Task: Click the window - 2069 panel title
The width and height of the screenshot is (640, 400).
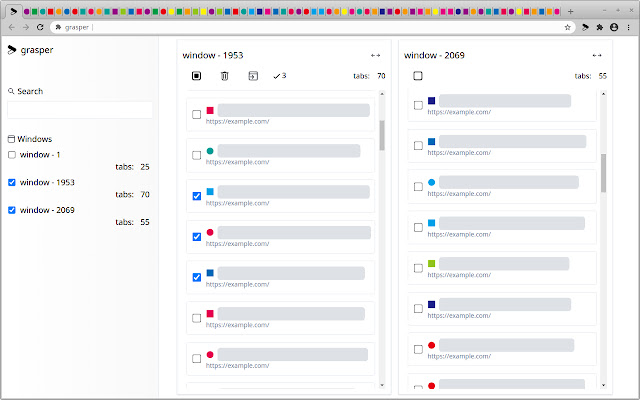Action: (434, 56)
